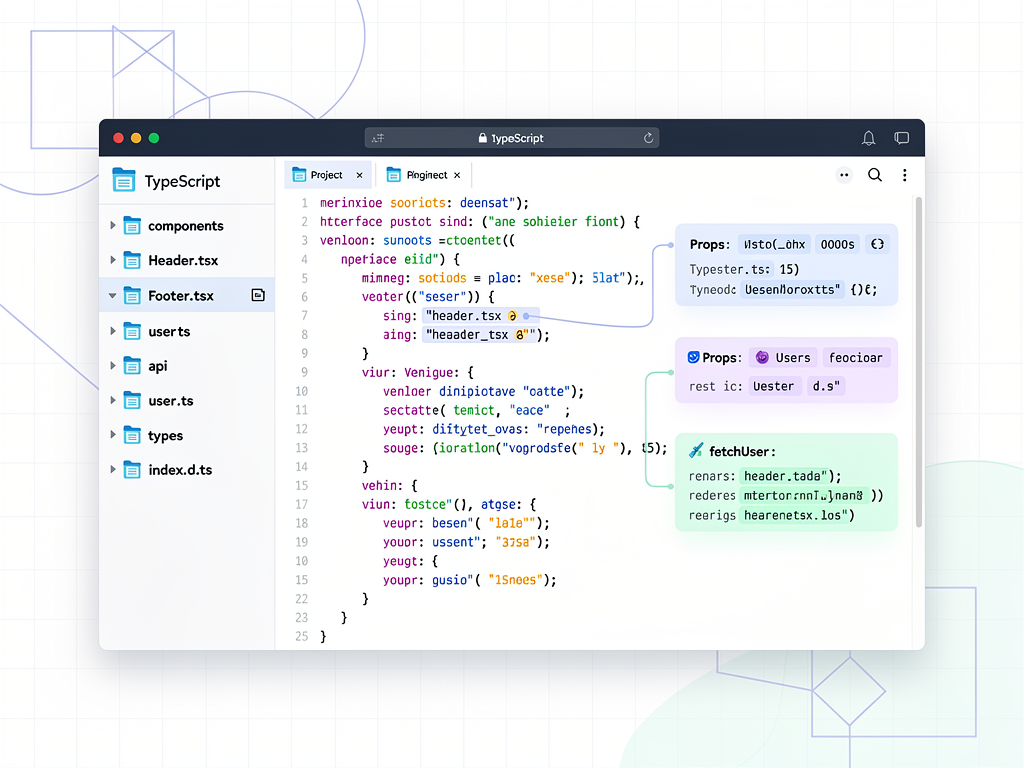1024x768 pixels.
Task: Expand the index.d.ts tree arrow
Action: click(x=112, y=470)
